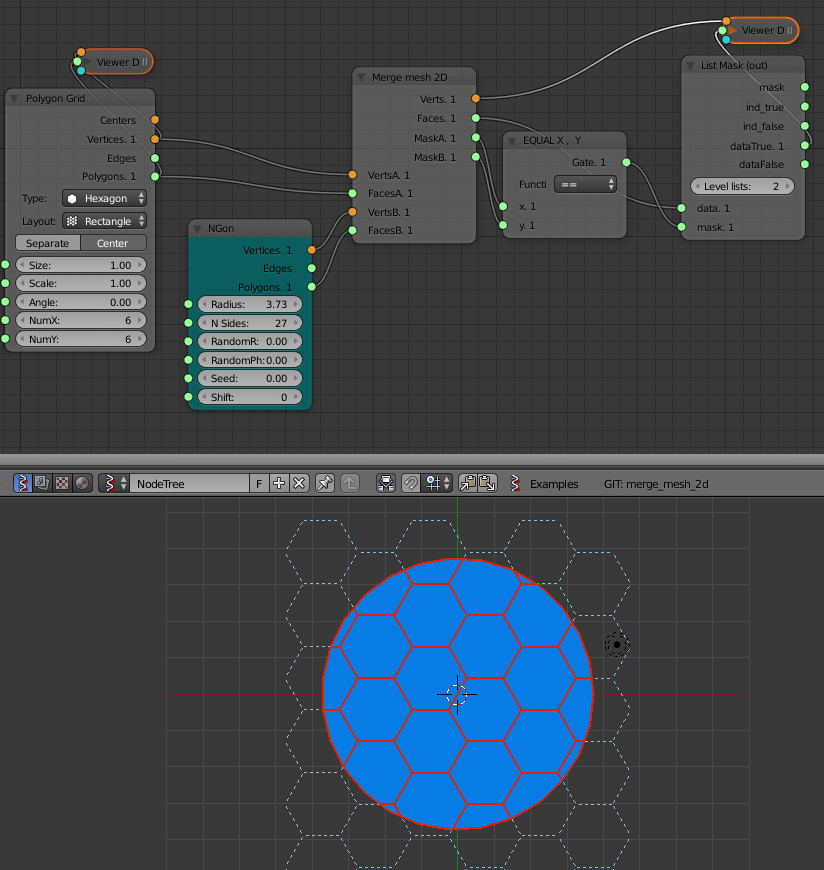Select the shader node tree type icon
The image size is (824, 870).
coord(82,483)
